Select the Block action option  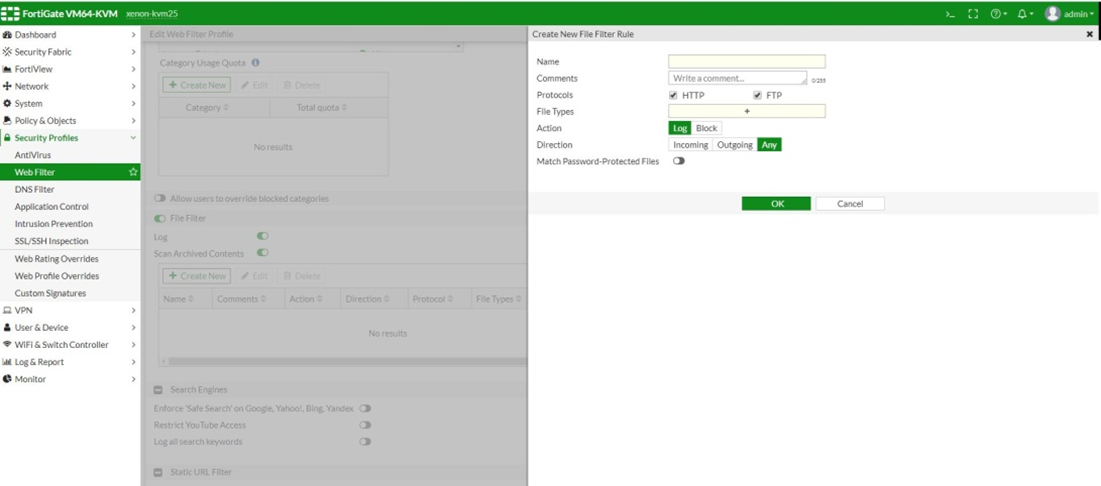coord(707,129)
